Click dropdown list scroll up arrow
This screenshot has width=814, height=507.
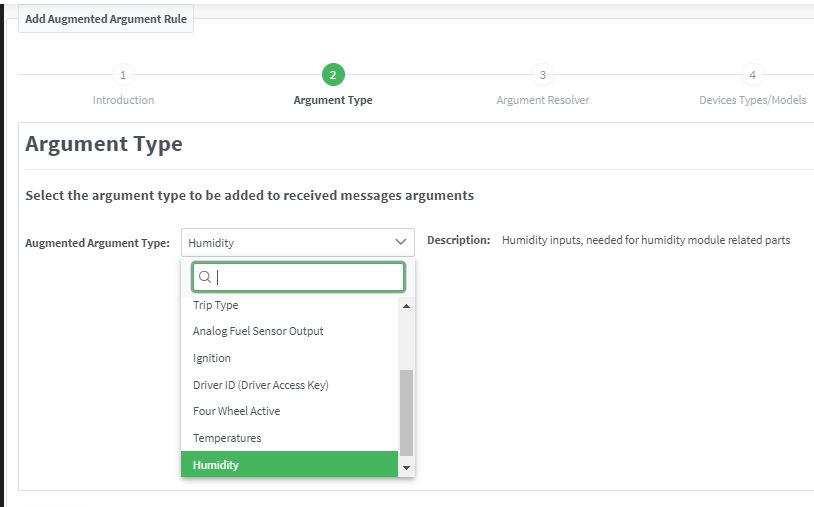coord(406,306)
